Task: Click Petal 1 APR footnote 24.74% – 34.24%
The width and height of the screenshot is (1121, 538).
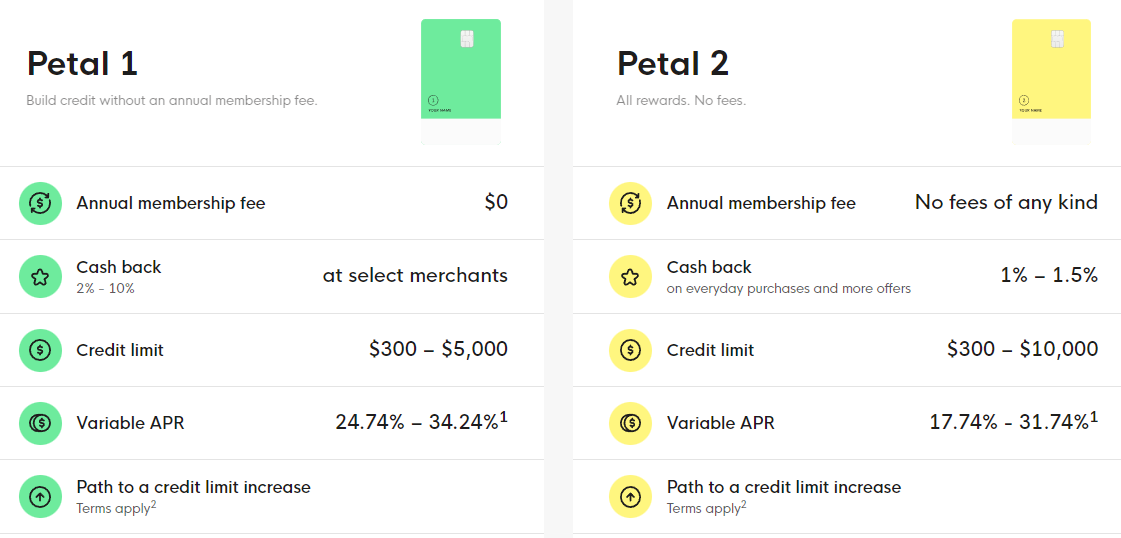Action: [422, 422]
